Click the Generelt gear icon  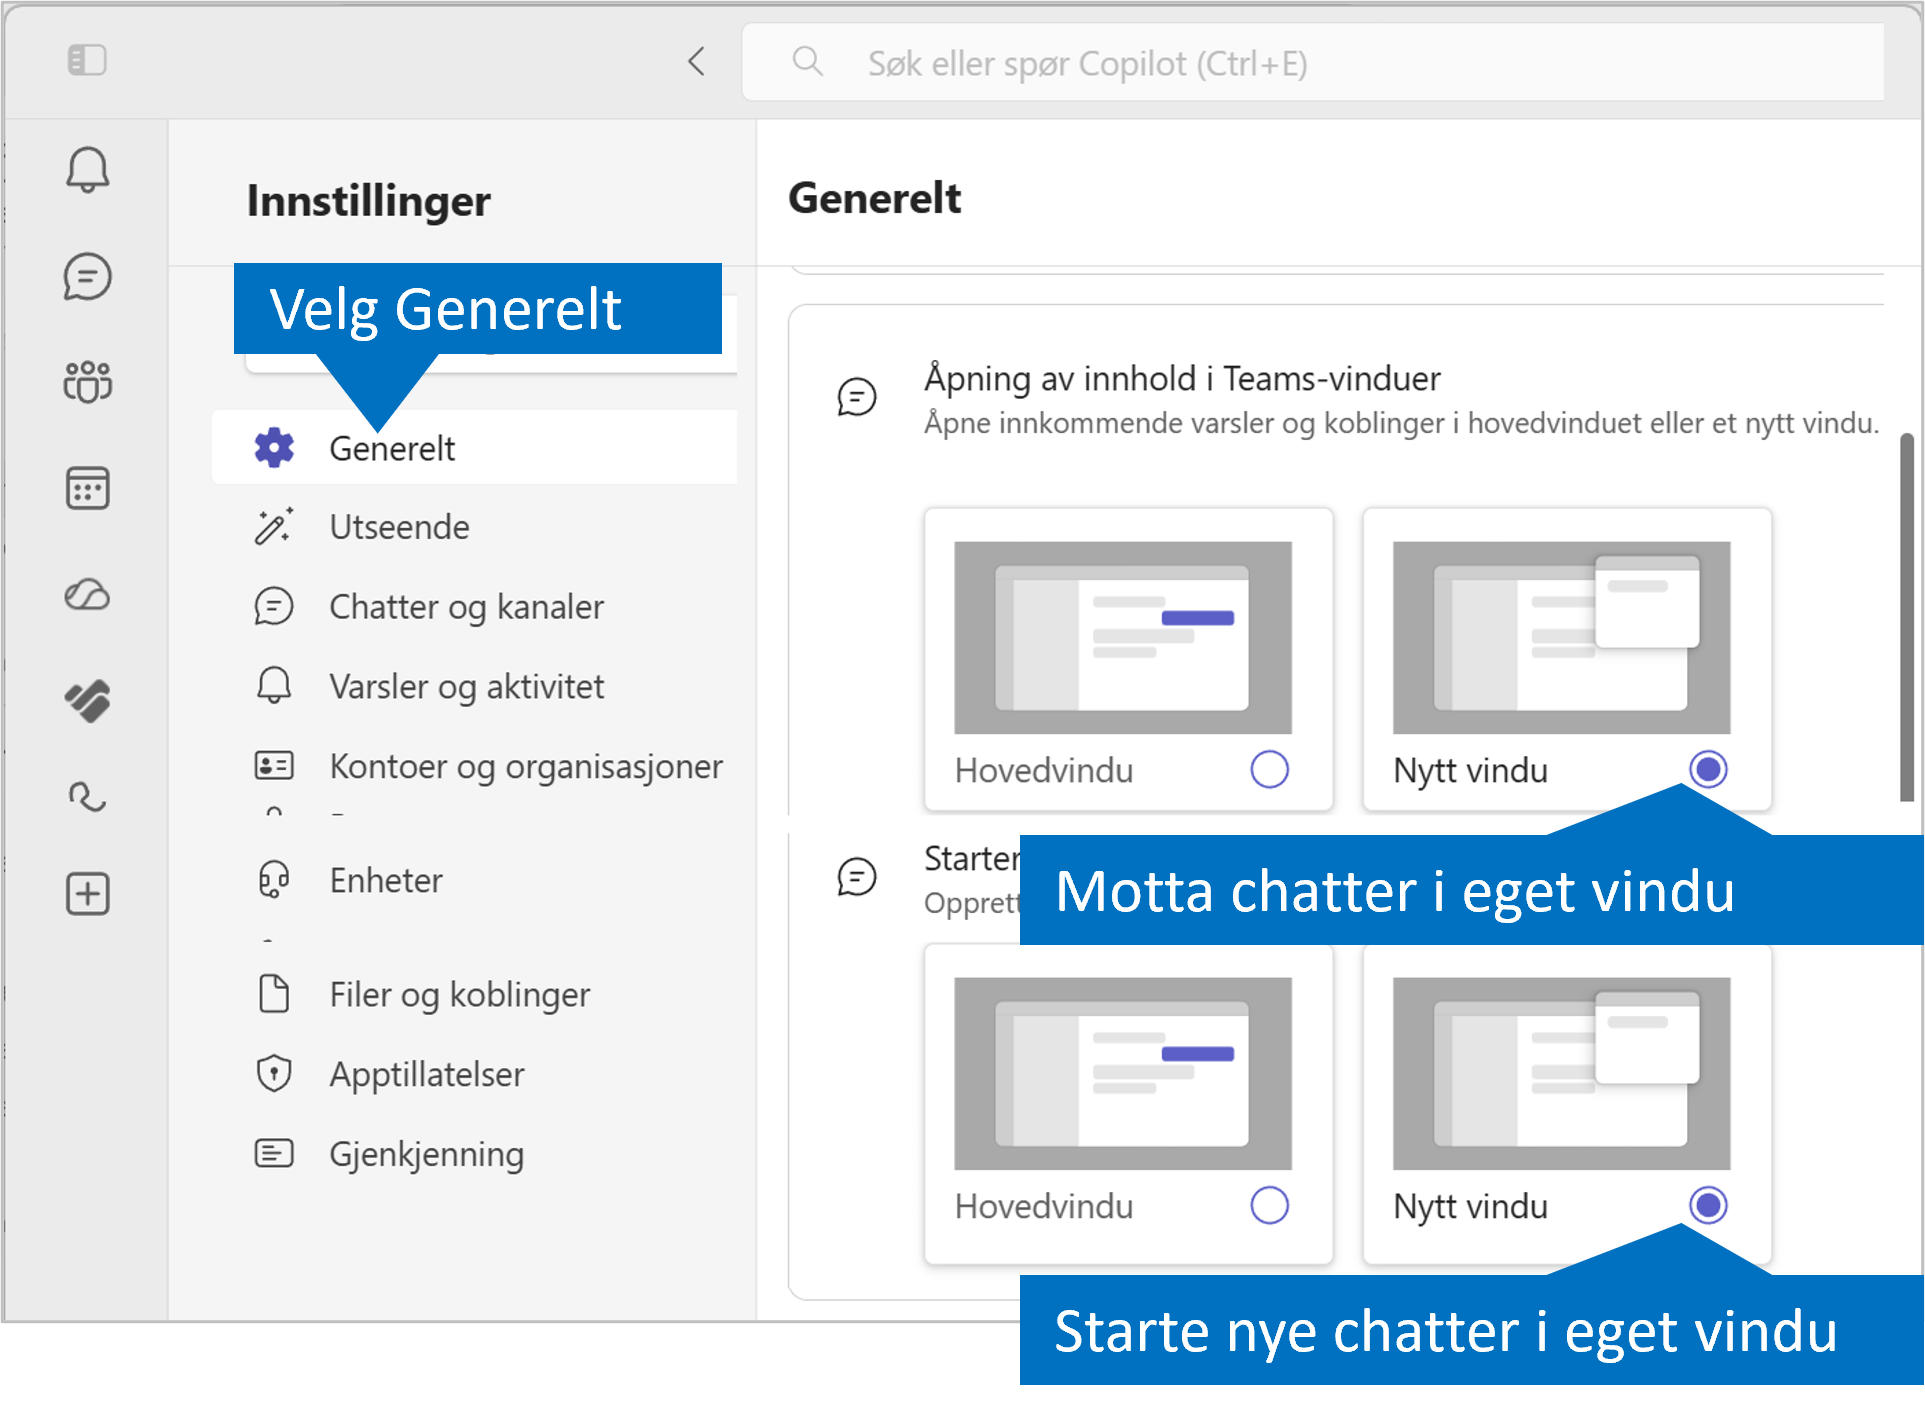[274, 448]
